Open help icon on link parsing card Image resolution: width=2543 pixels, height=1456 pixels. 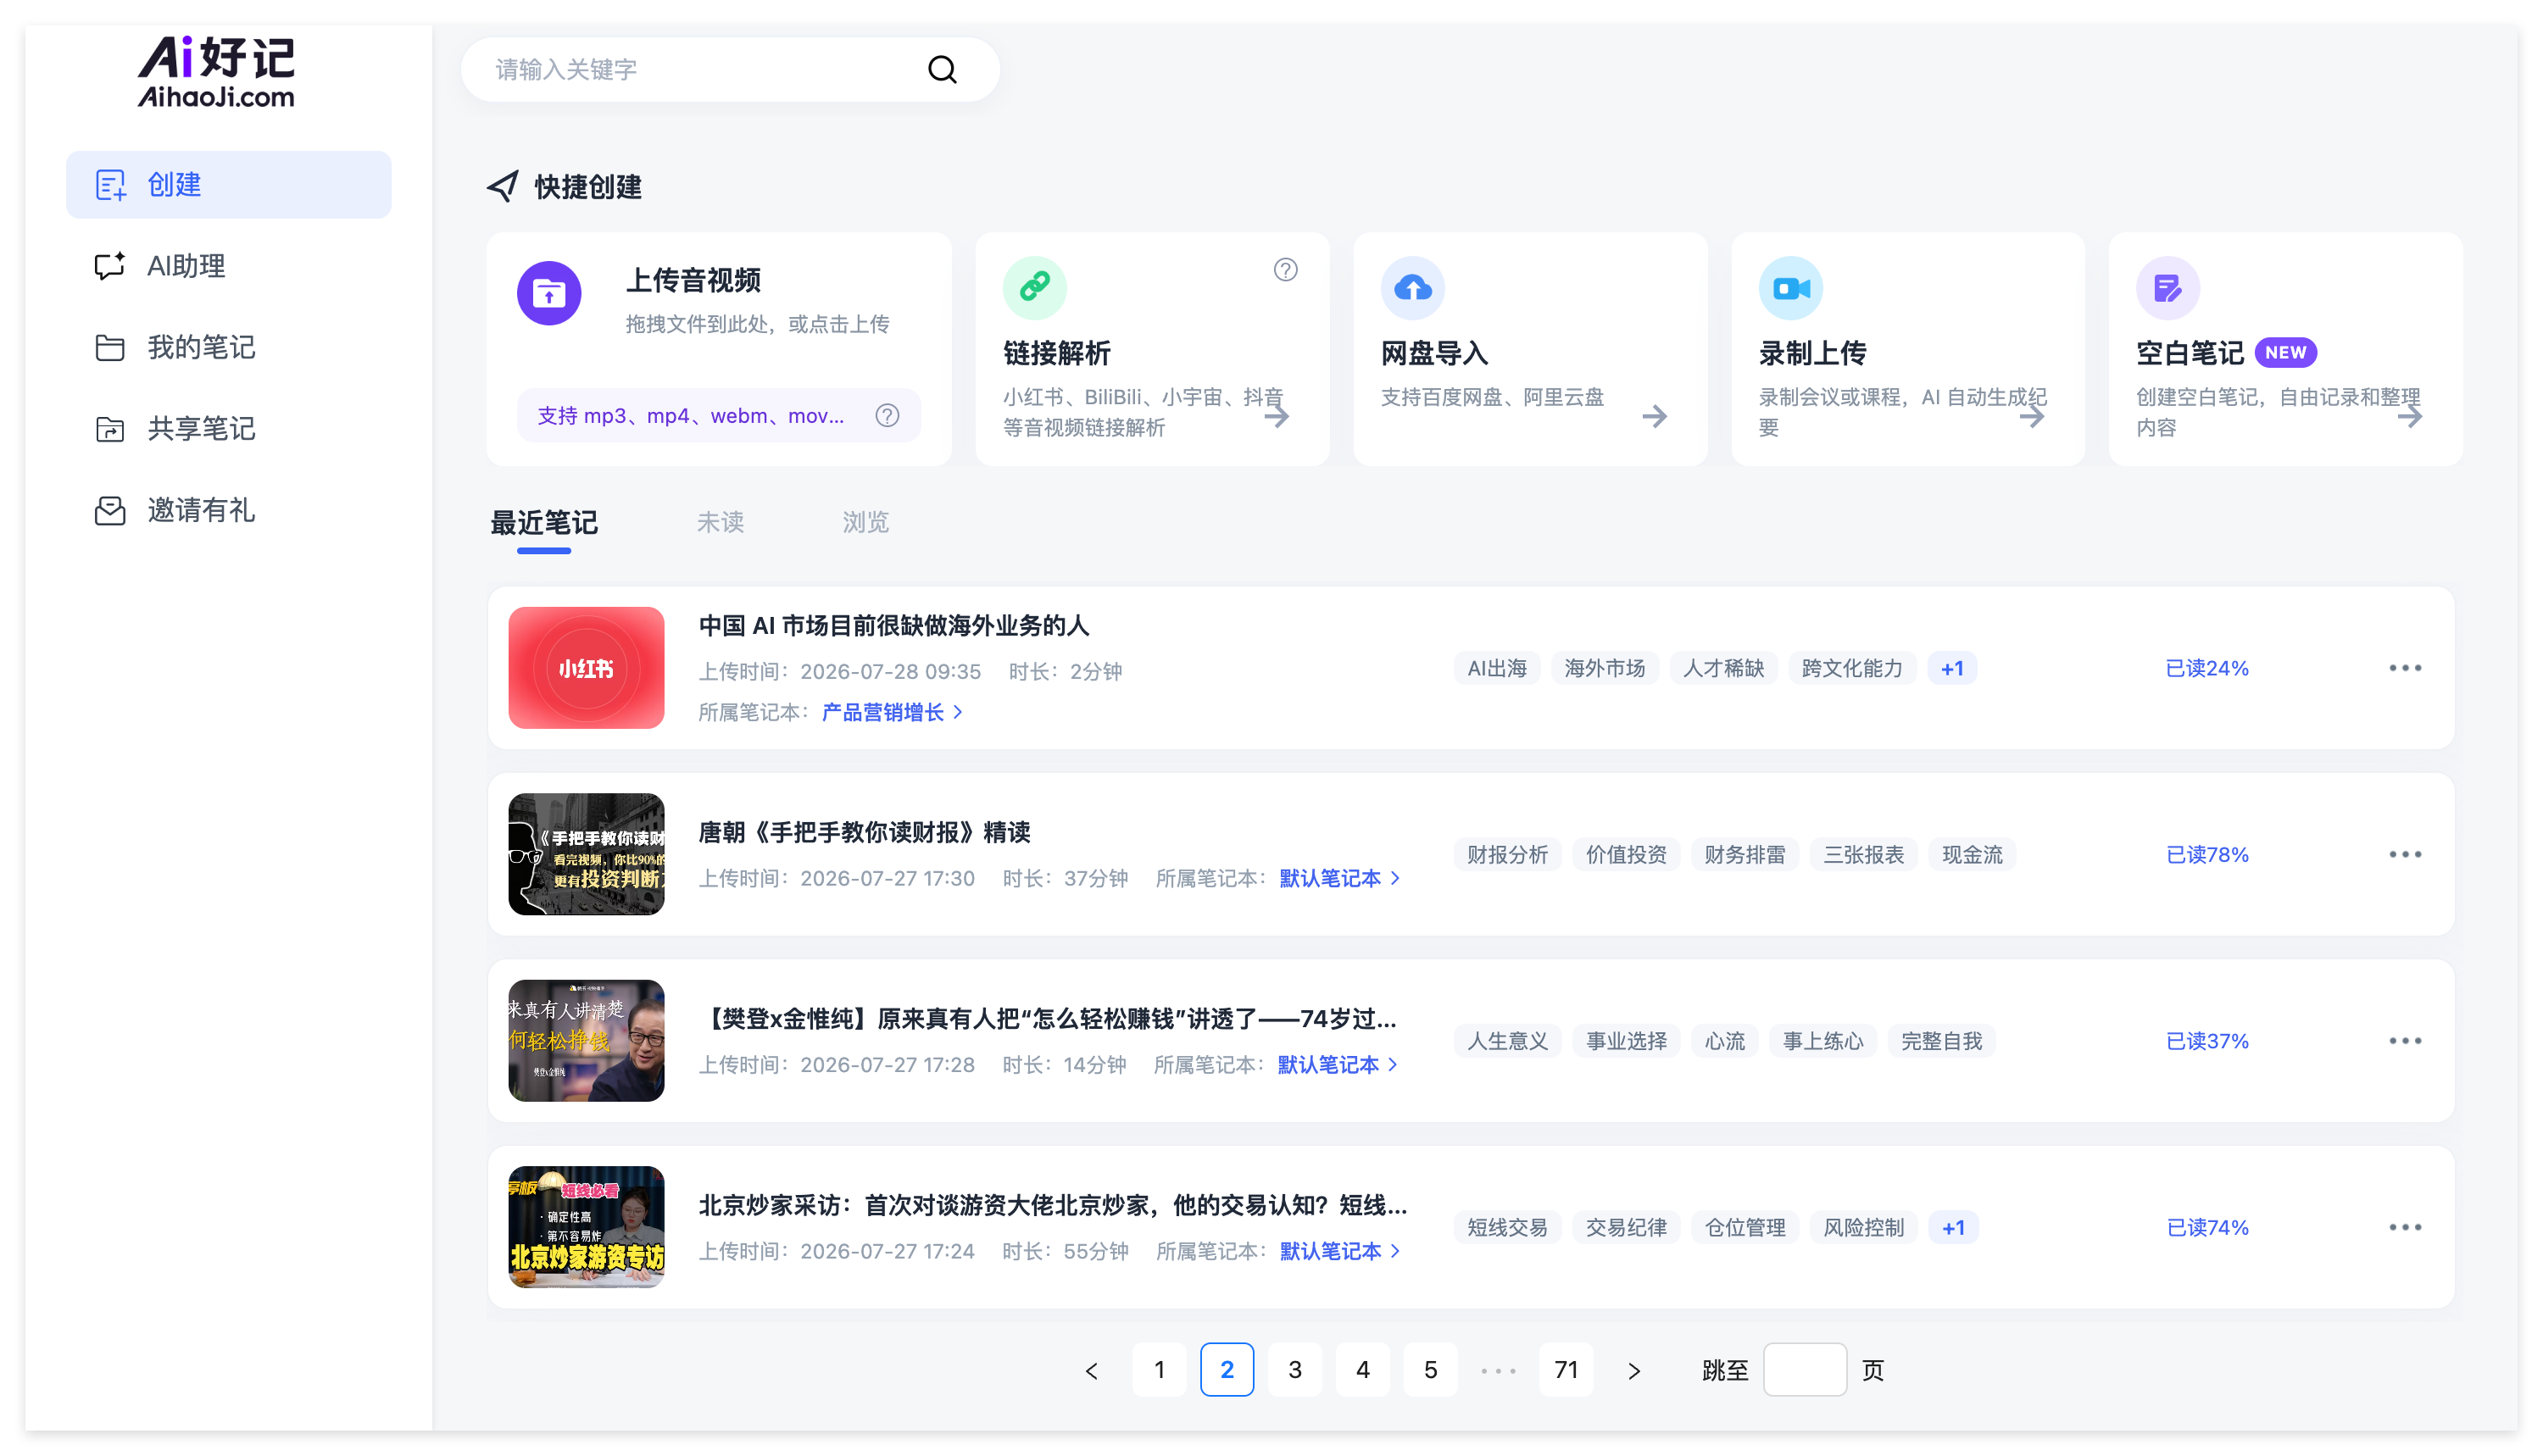pos(1286,270)
